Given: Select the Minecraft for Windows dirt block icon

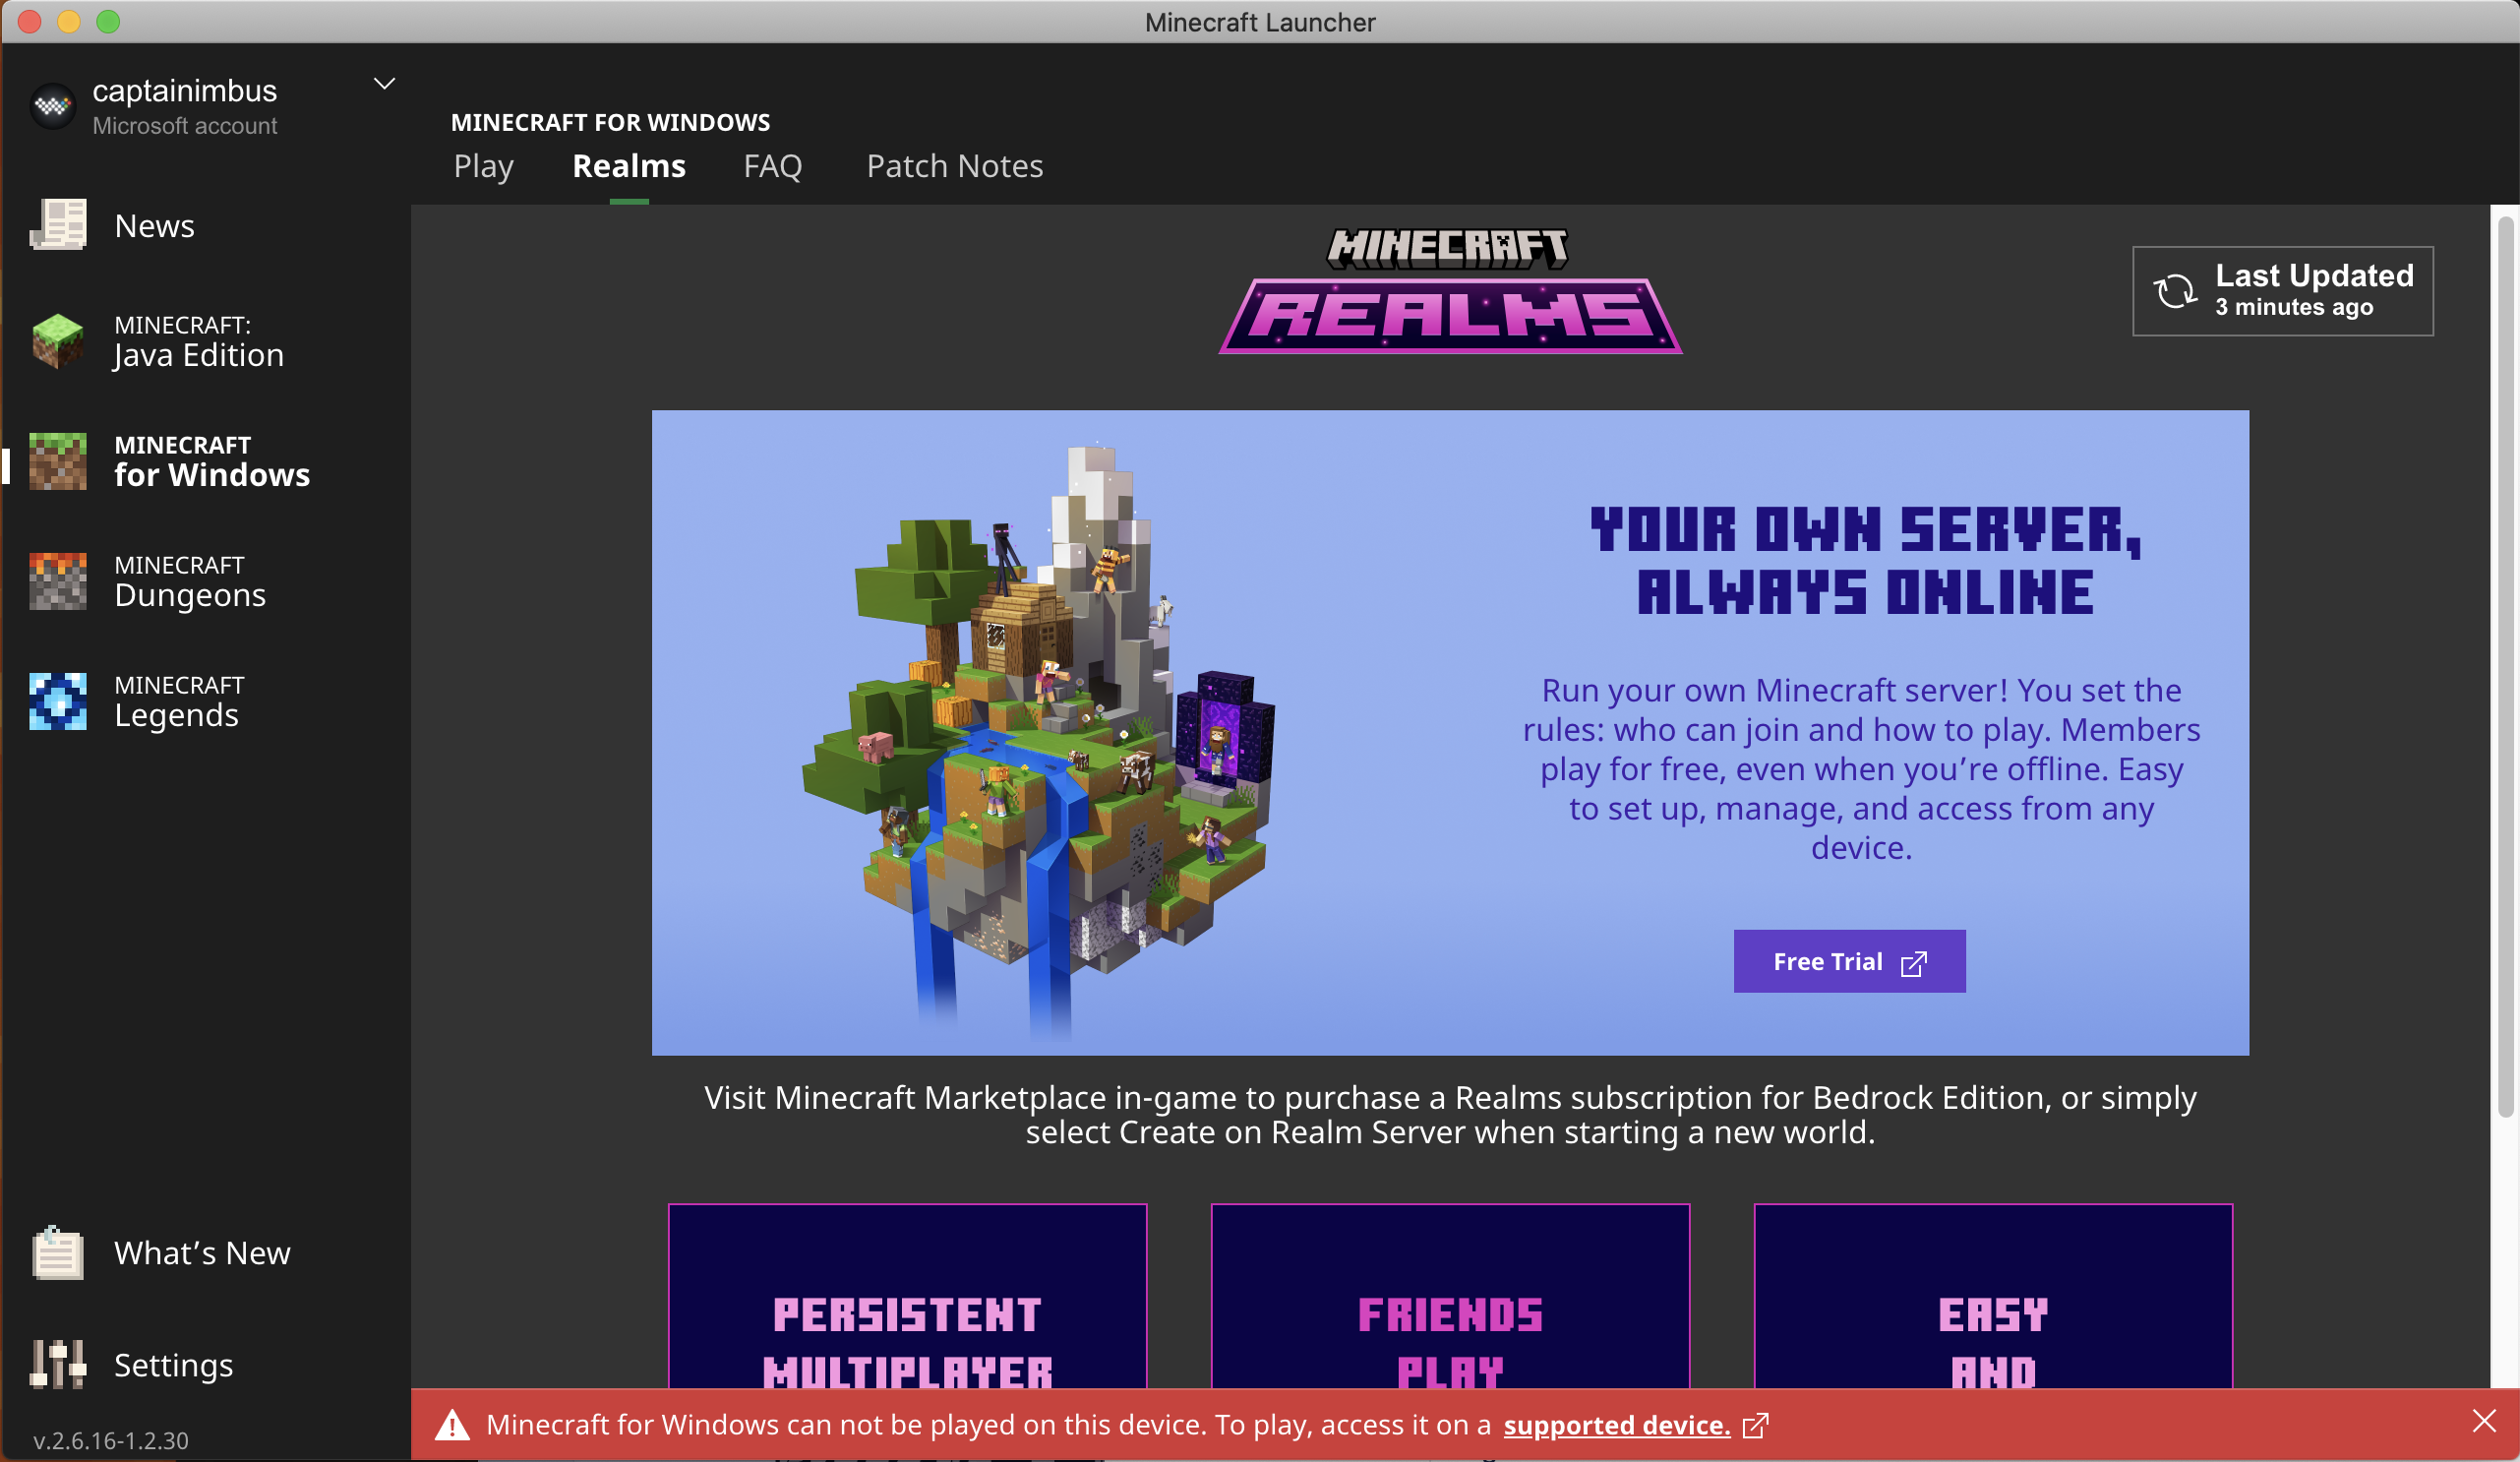Looking at the screenshot, I should tap(58, 461).
